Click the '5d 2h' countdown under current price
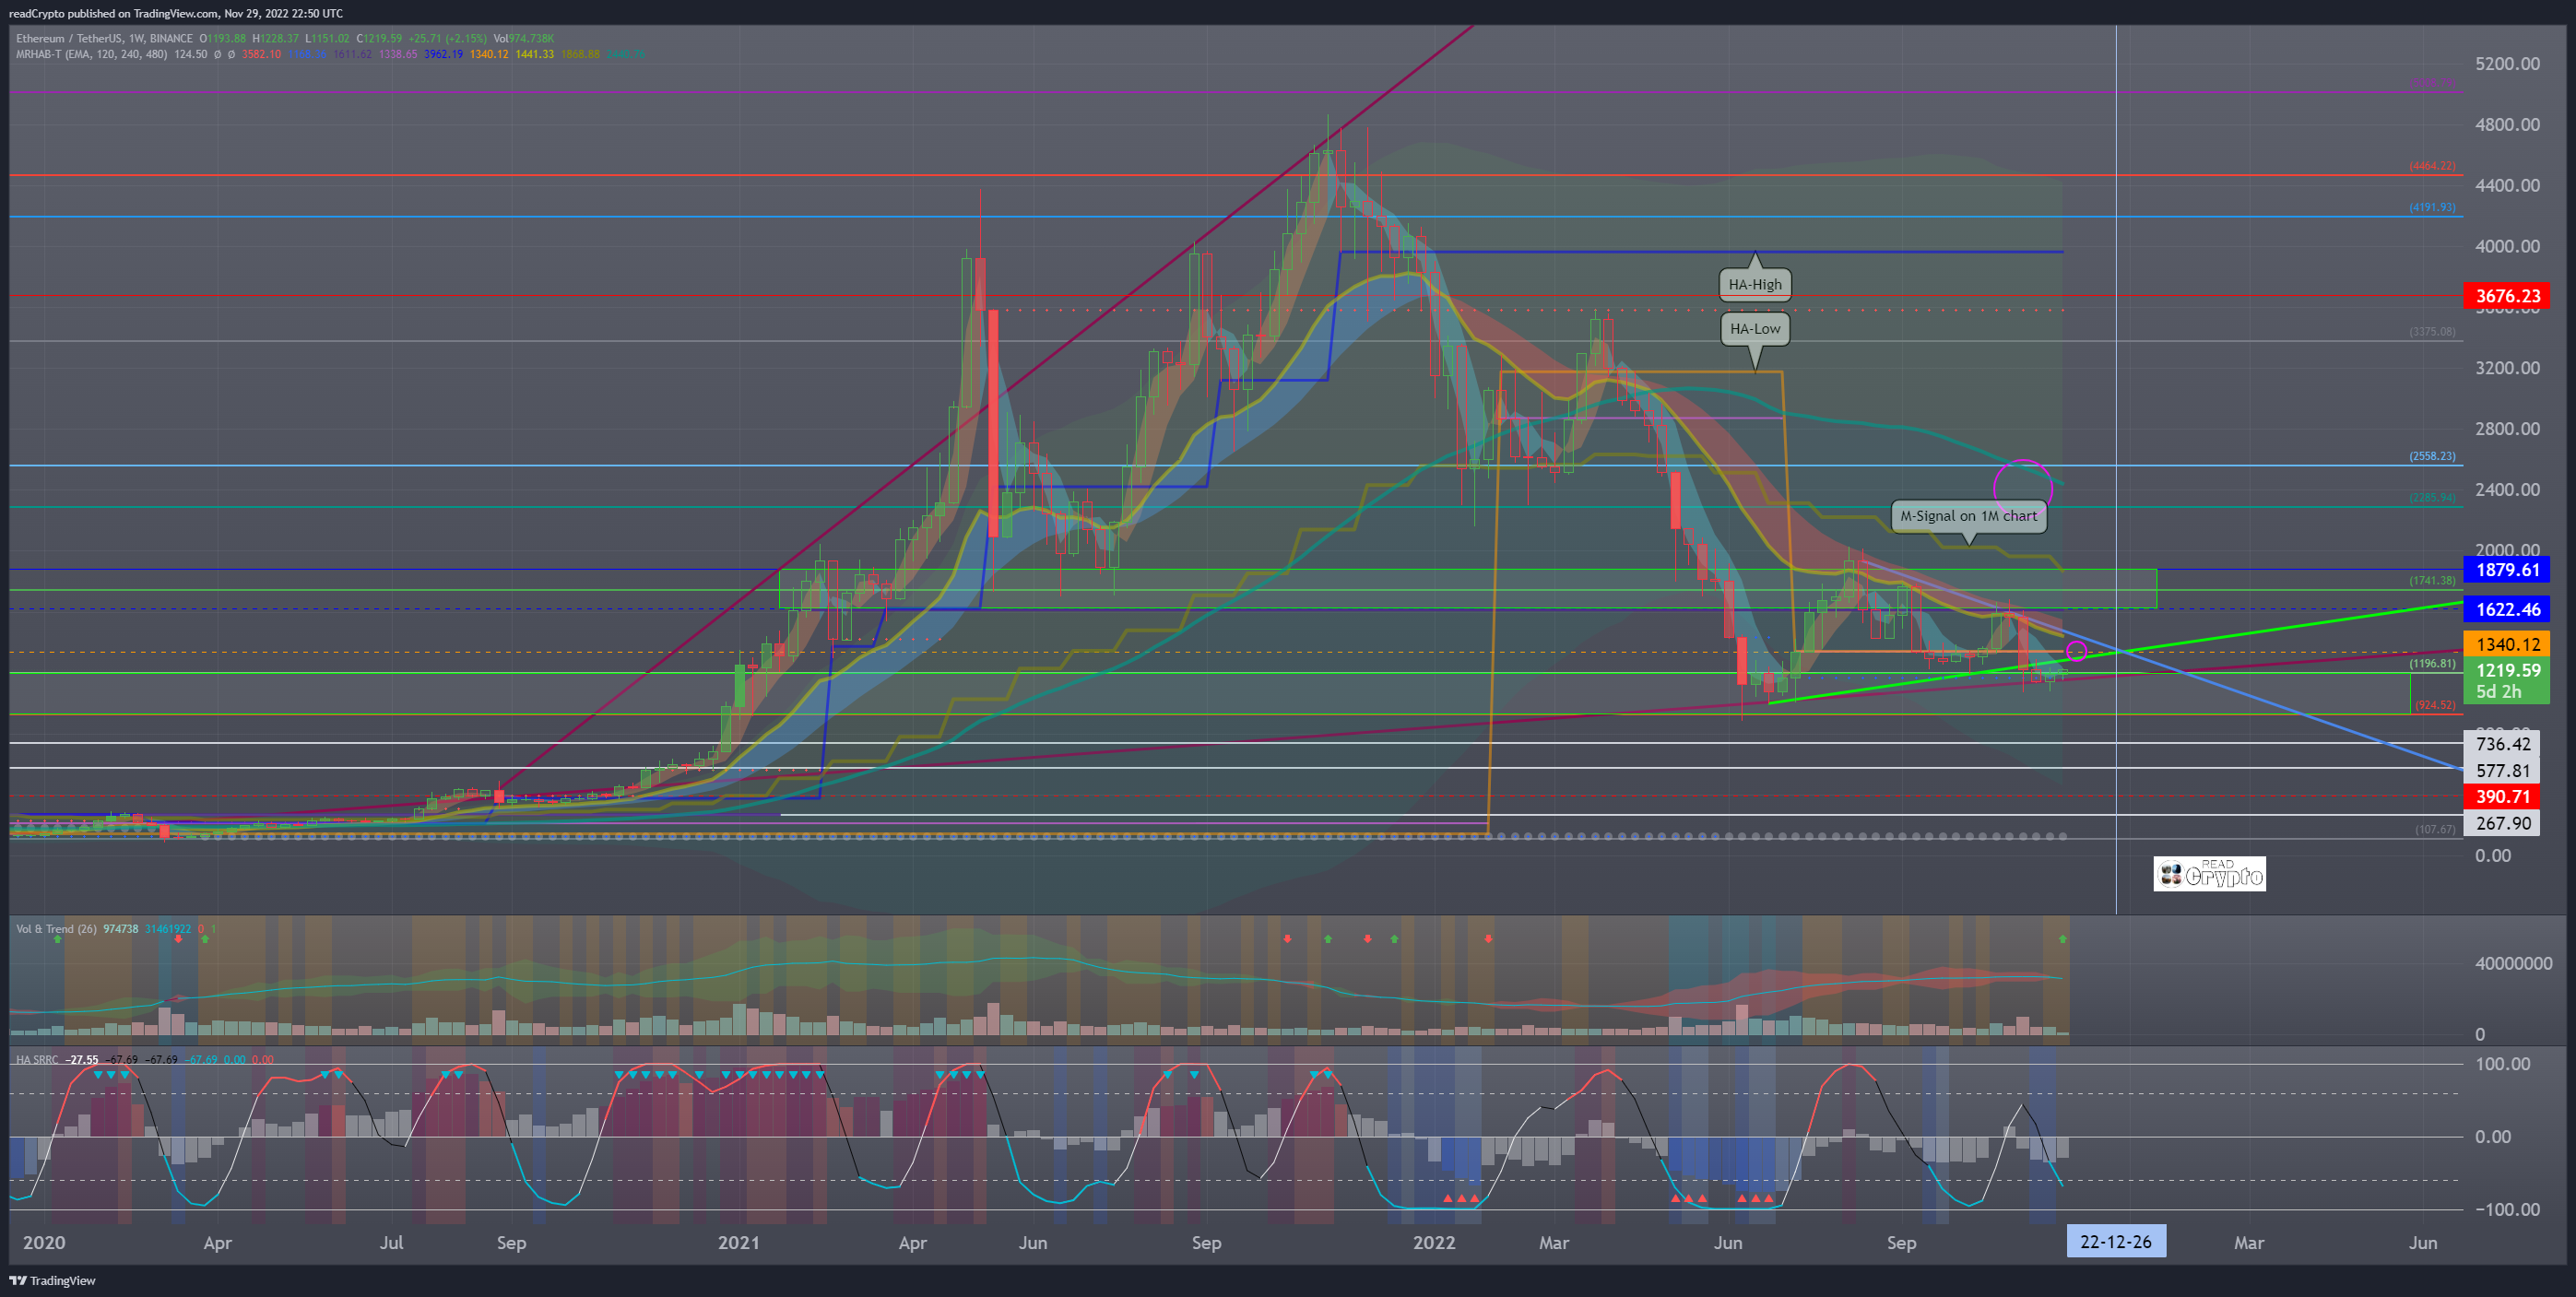The width and height of the screenshot is (2576, 1297). tap(2499, 691)
